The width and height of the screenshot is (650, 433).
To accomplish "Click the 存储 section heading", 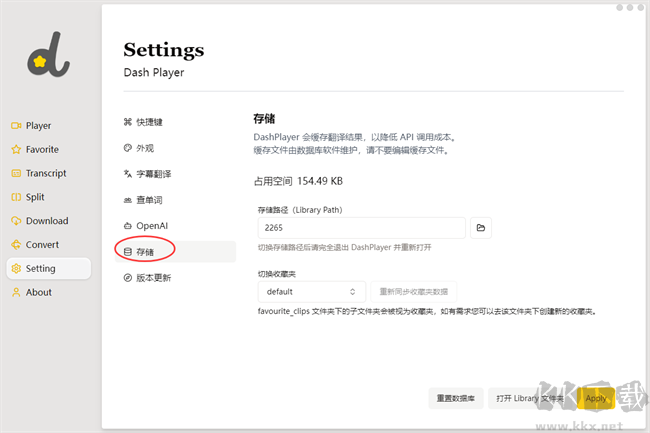I will [264, 119].
